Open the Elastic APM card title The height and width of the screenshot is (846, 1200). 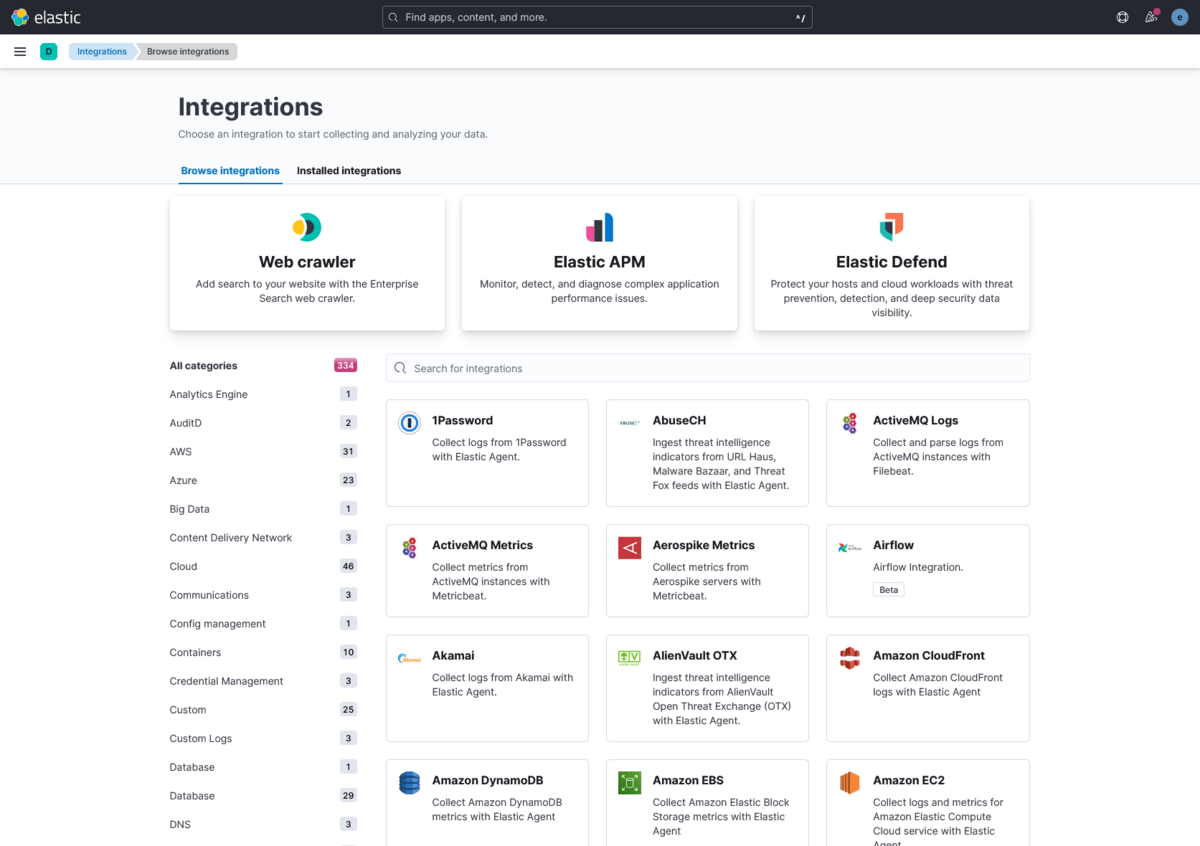pos(599,262)
